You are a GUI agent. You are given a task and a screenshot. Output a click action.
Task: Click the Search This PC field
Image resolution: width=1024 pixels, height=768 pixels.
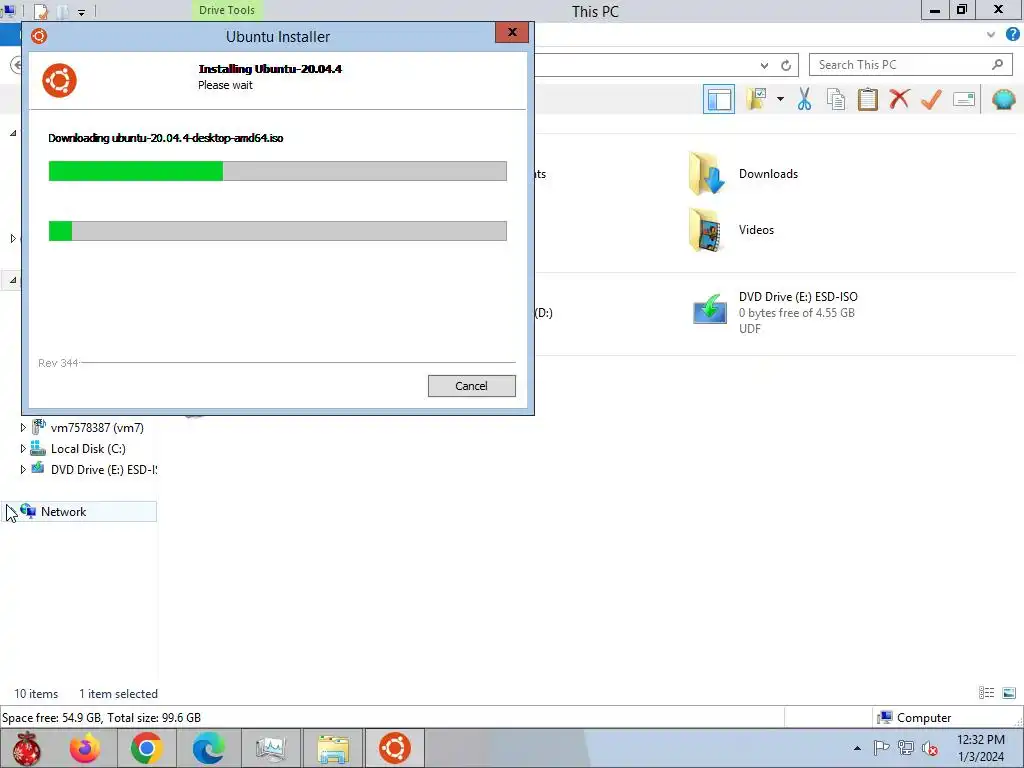click(901, 65)
